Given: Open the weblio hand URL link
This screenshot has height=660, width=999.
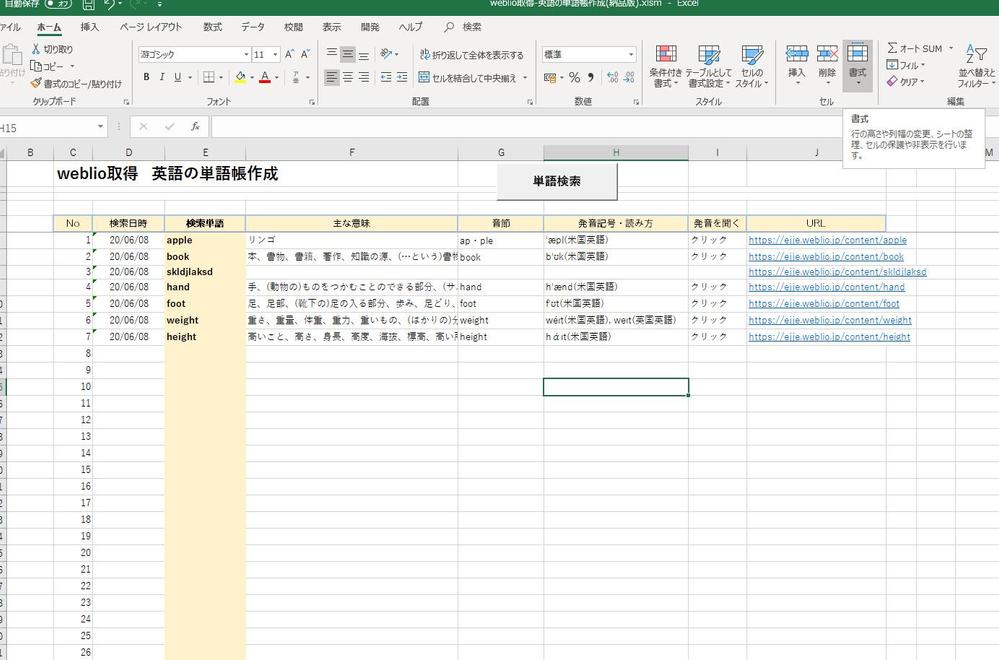Looking at the screenshot, I should (x=826, y=287).
